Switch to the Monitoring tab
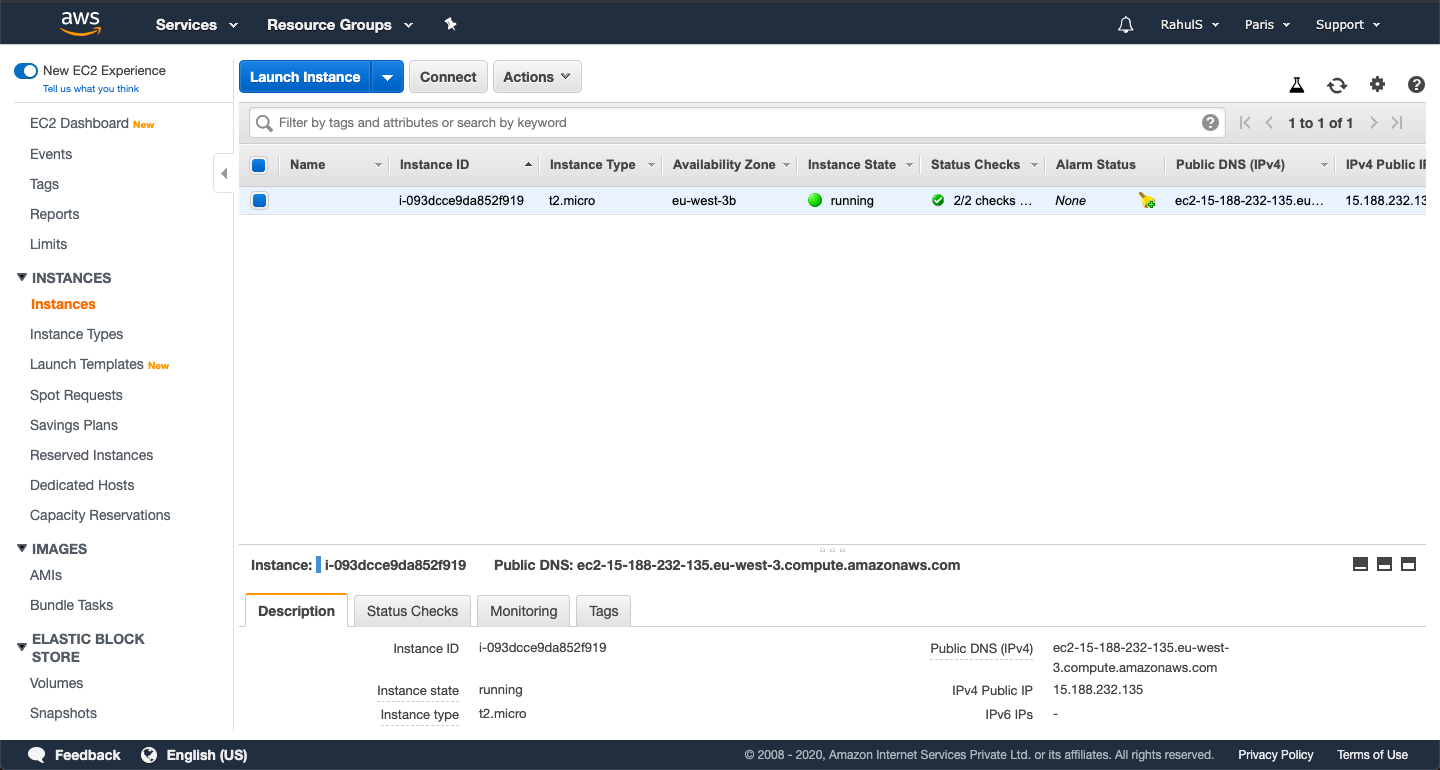1440x770 pixels. (x=523, y=611)
